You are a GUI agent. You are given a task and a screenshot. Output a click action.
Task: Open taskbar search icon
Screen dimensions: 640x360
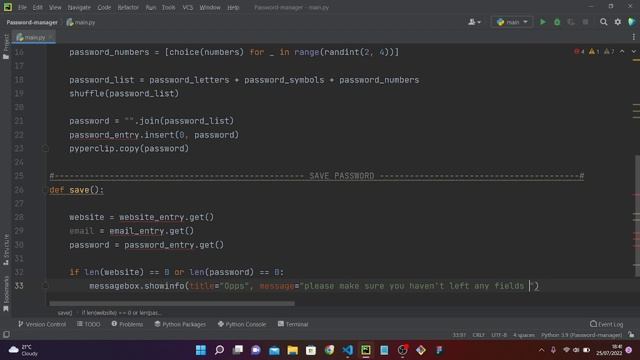(x=219, y=350)
